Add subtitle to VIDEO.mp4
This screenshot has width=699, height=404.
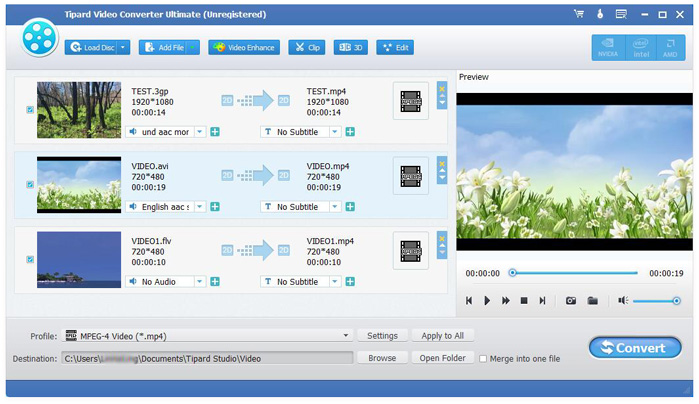coord(350,206)
